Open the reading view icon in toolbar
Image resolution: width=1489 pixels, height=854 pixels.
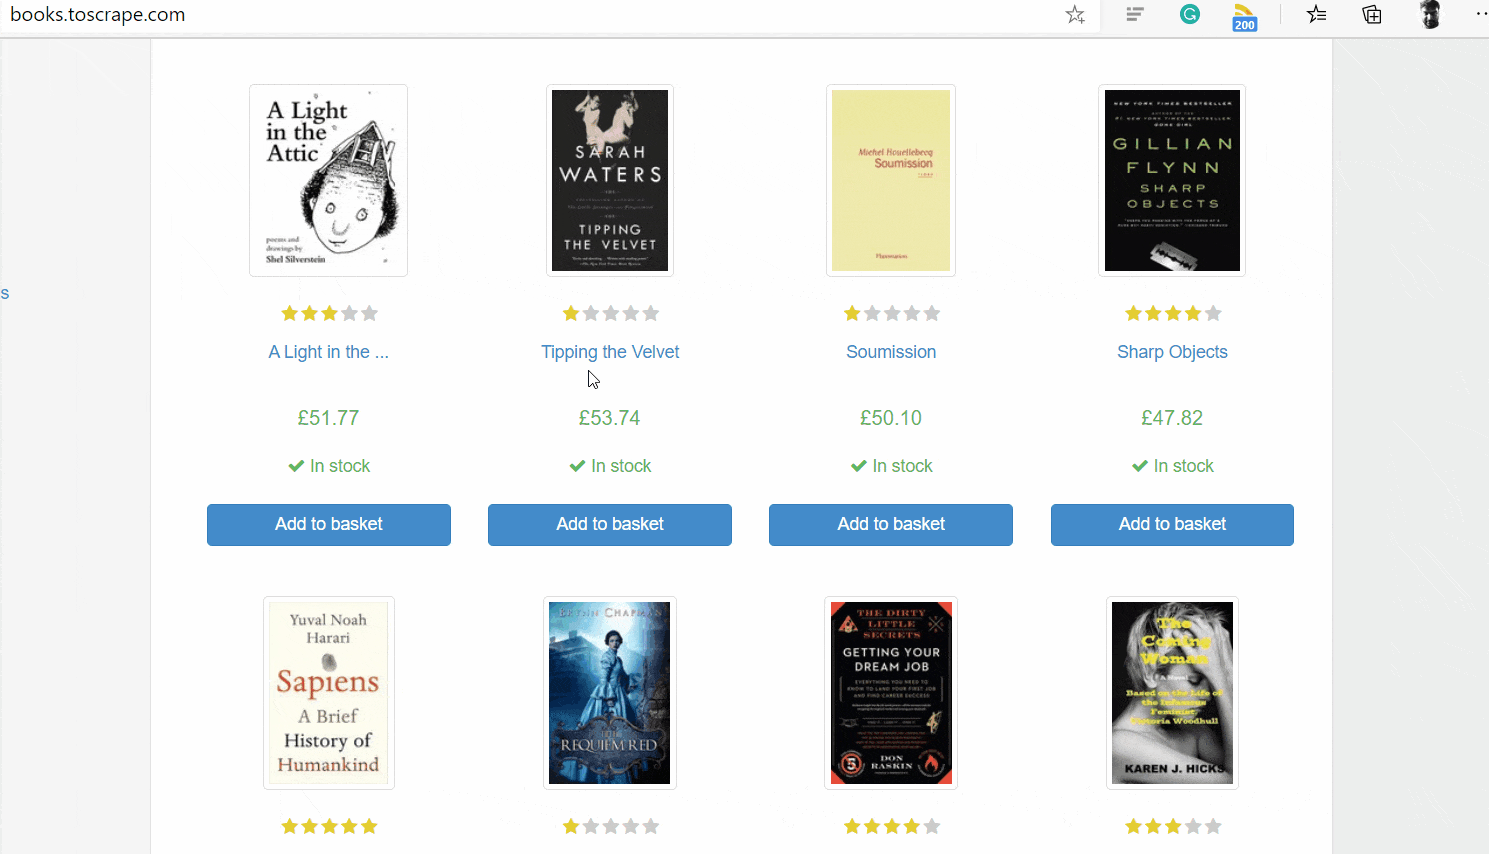[1135, 15]
